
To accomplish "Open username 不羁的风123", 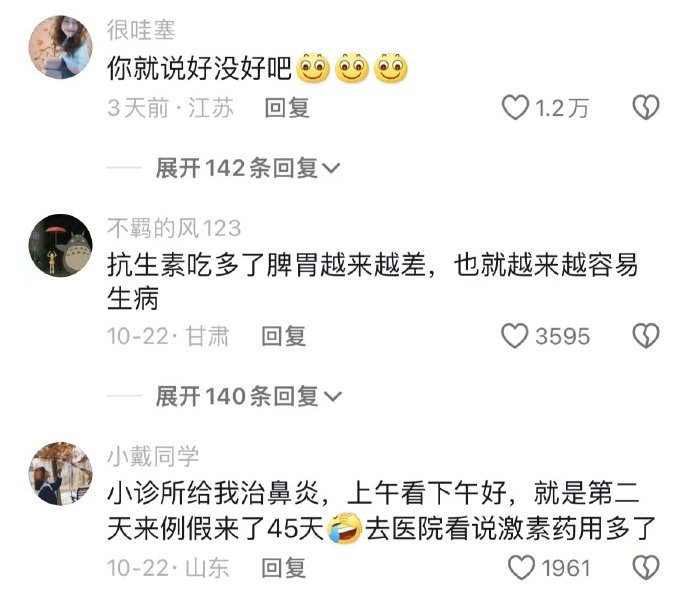I will coord(174,228).
